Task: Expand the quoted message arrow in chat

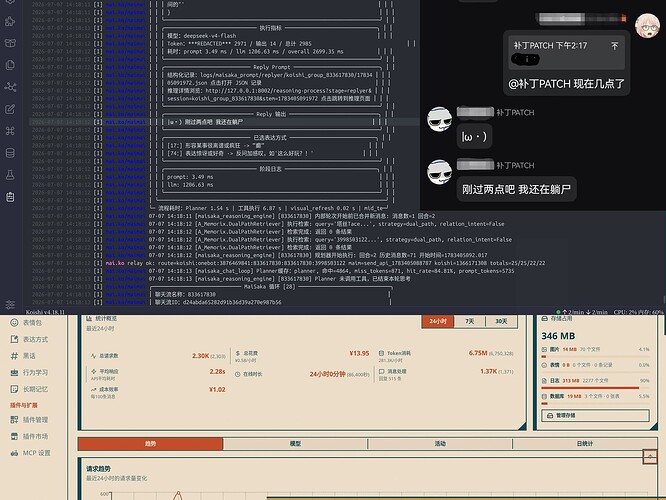Action: point(615,45)
